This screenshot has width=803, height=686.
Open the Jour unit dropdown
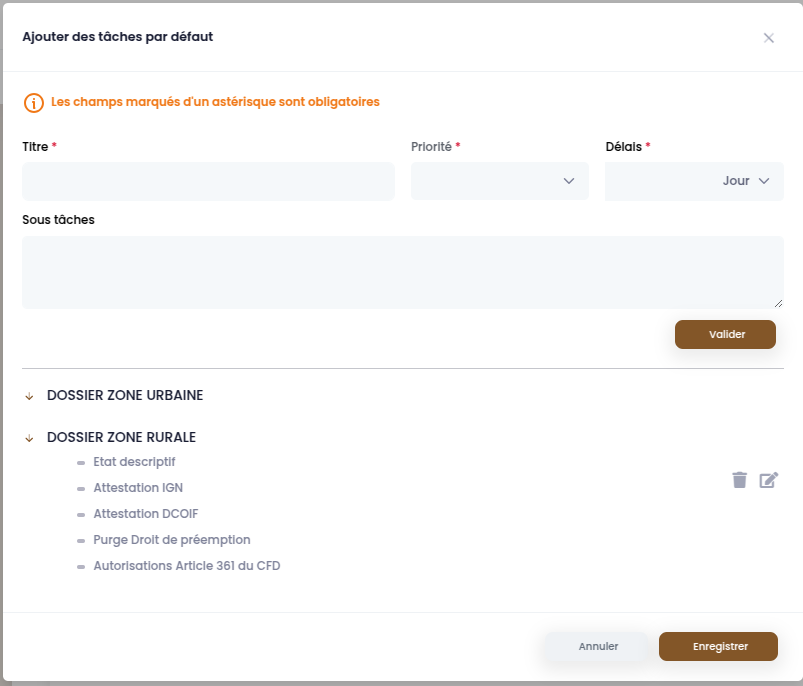pos(746,181)
